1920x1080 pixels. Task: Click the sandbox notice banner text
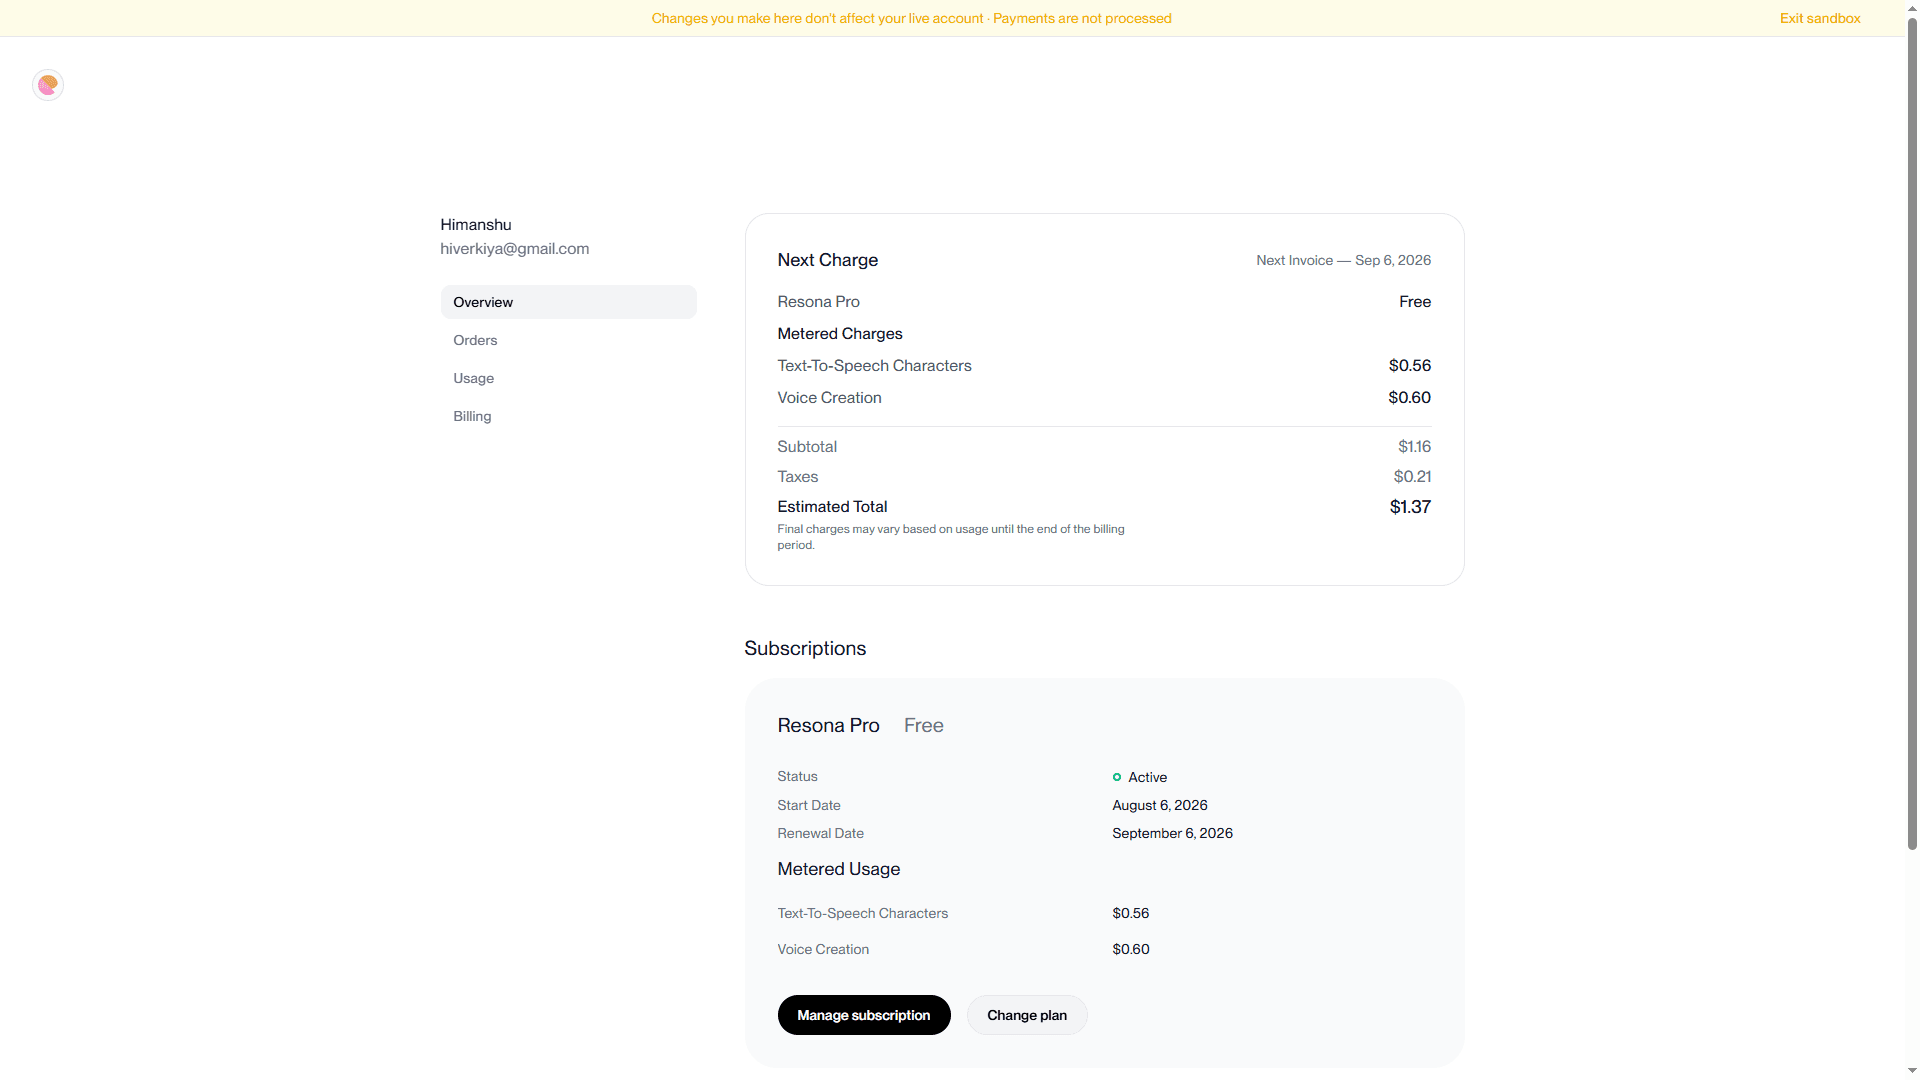coord(911,18)
